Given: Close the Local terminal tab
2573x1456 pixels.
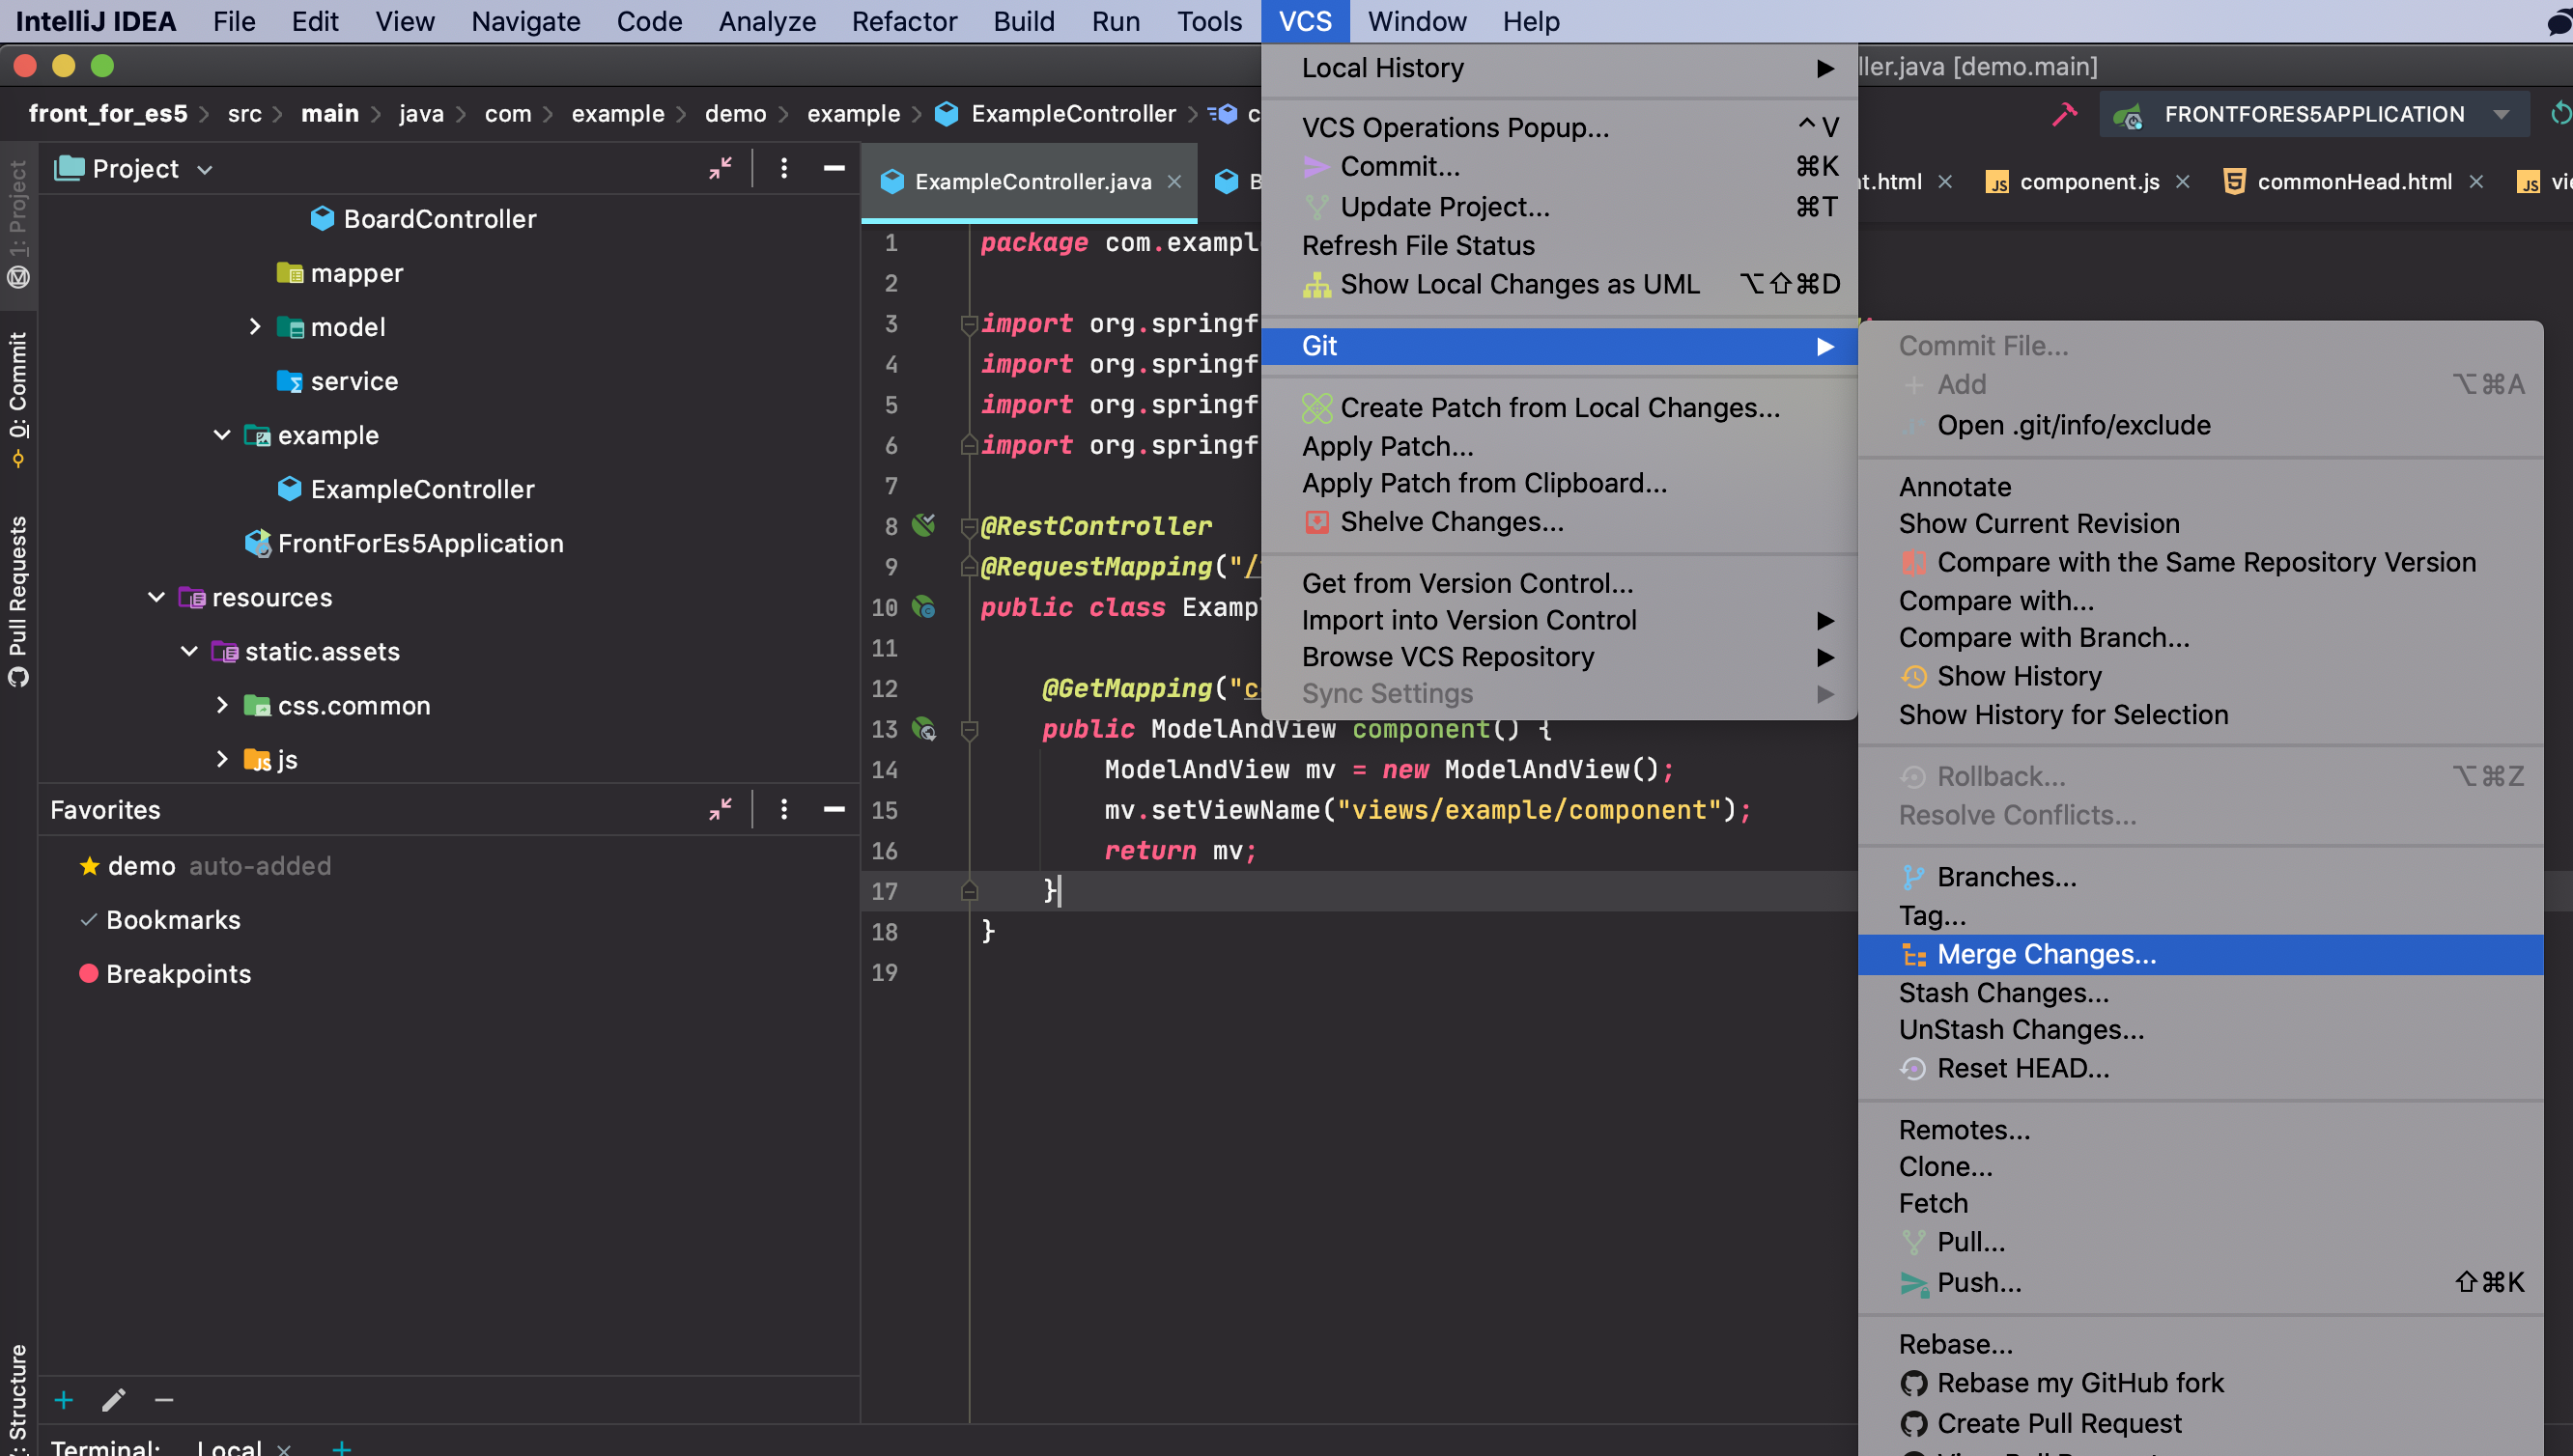Looking at the screenshot, I should (284, 1449).
